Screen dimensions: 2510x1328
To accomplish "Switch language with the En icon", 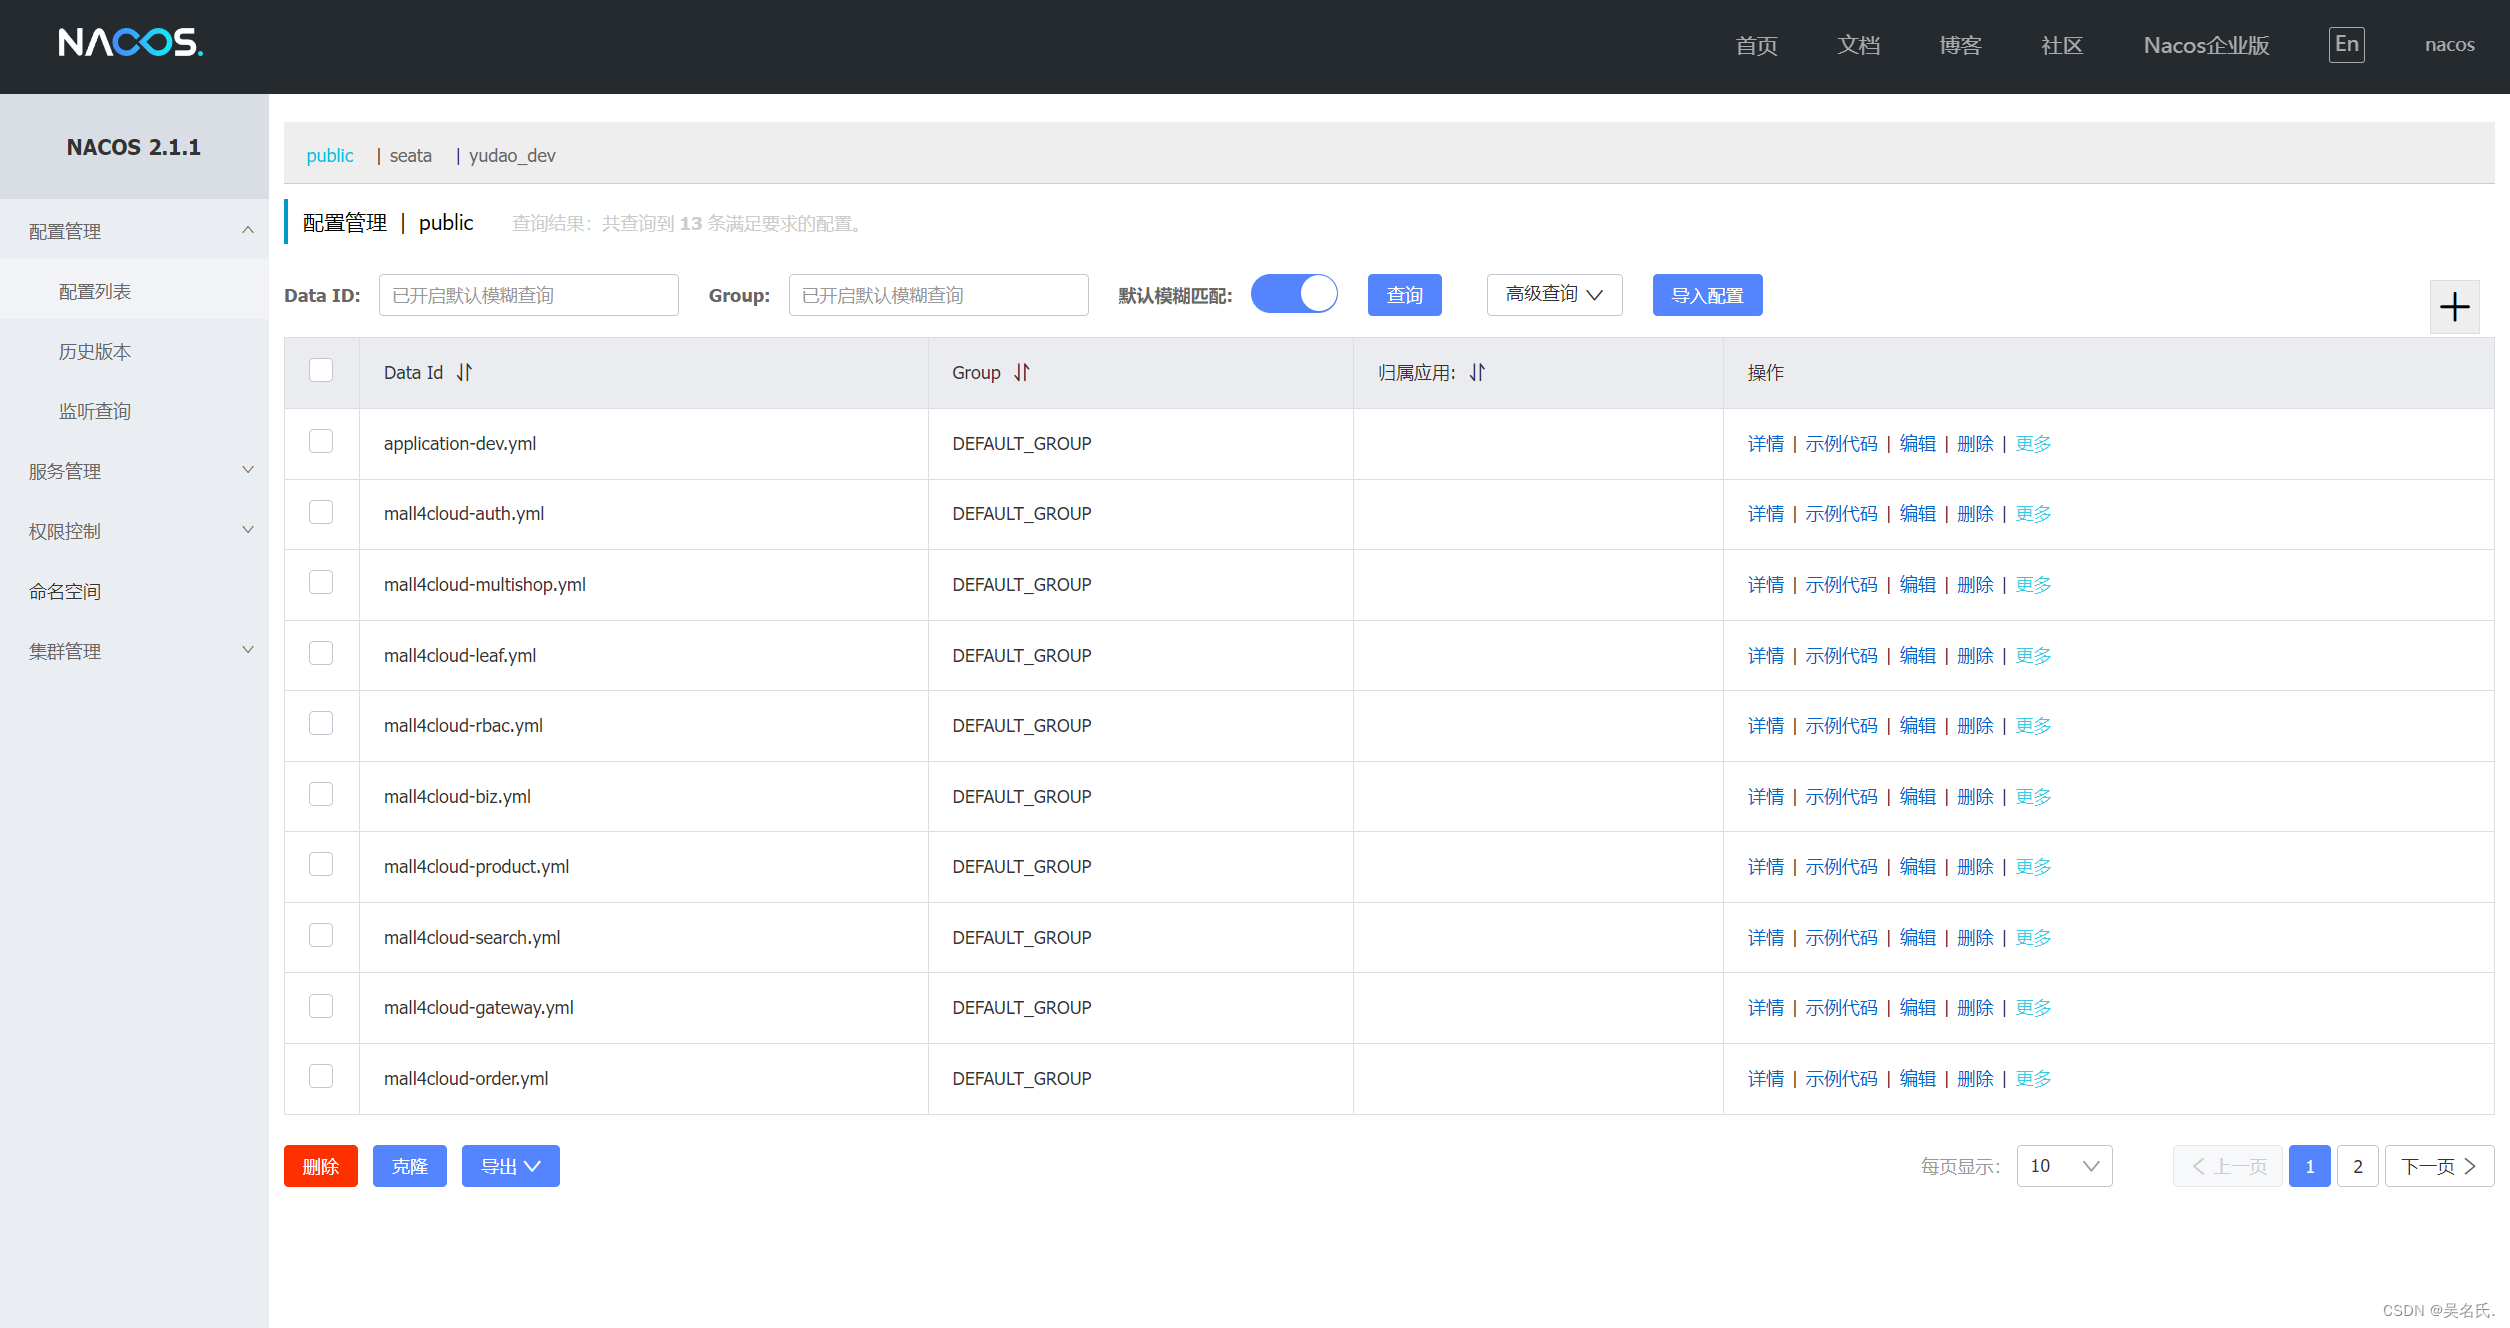I will pyautogui.click(x=2346, y=44).
